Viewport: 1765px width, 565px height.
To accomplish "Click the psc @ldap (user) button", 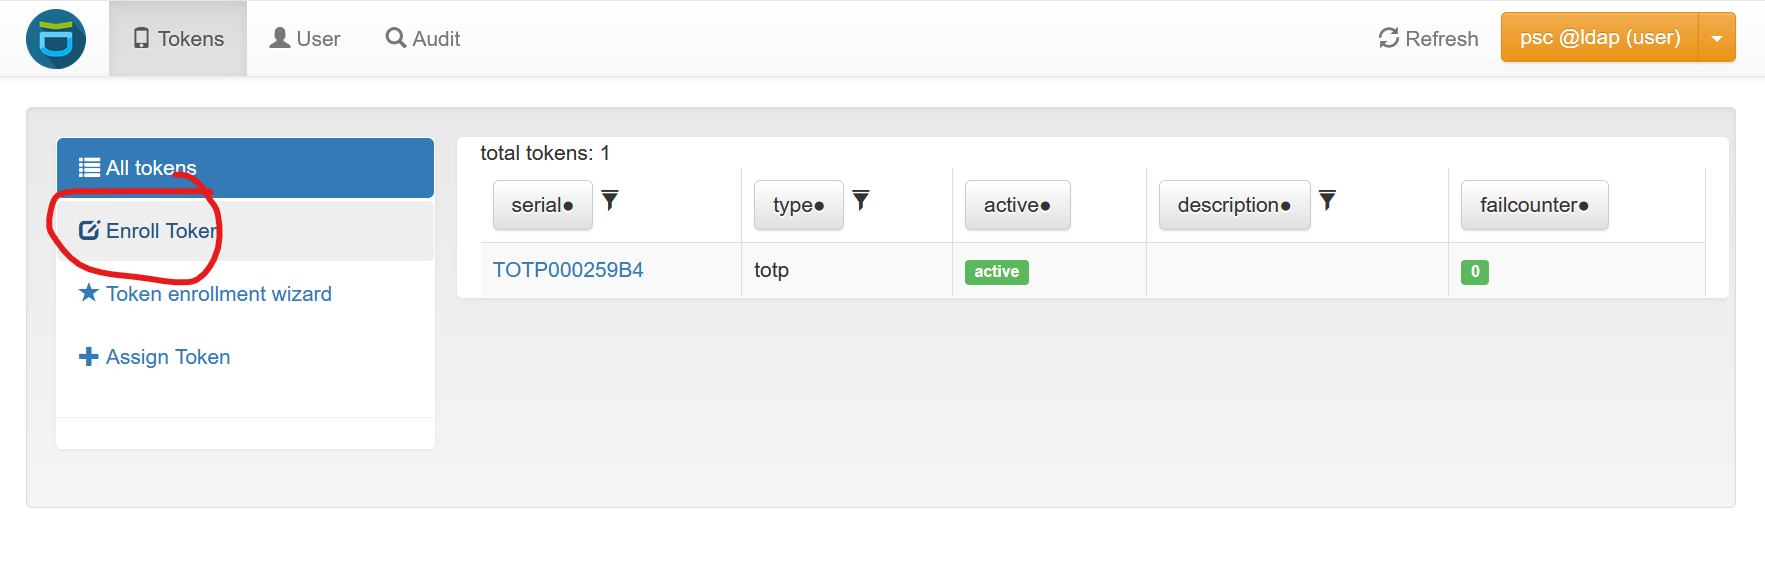I will click(1599, 38).
